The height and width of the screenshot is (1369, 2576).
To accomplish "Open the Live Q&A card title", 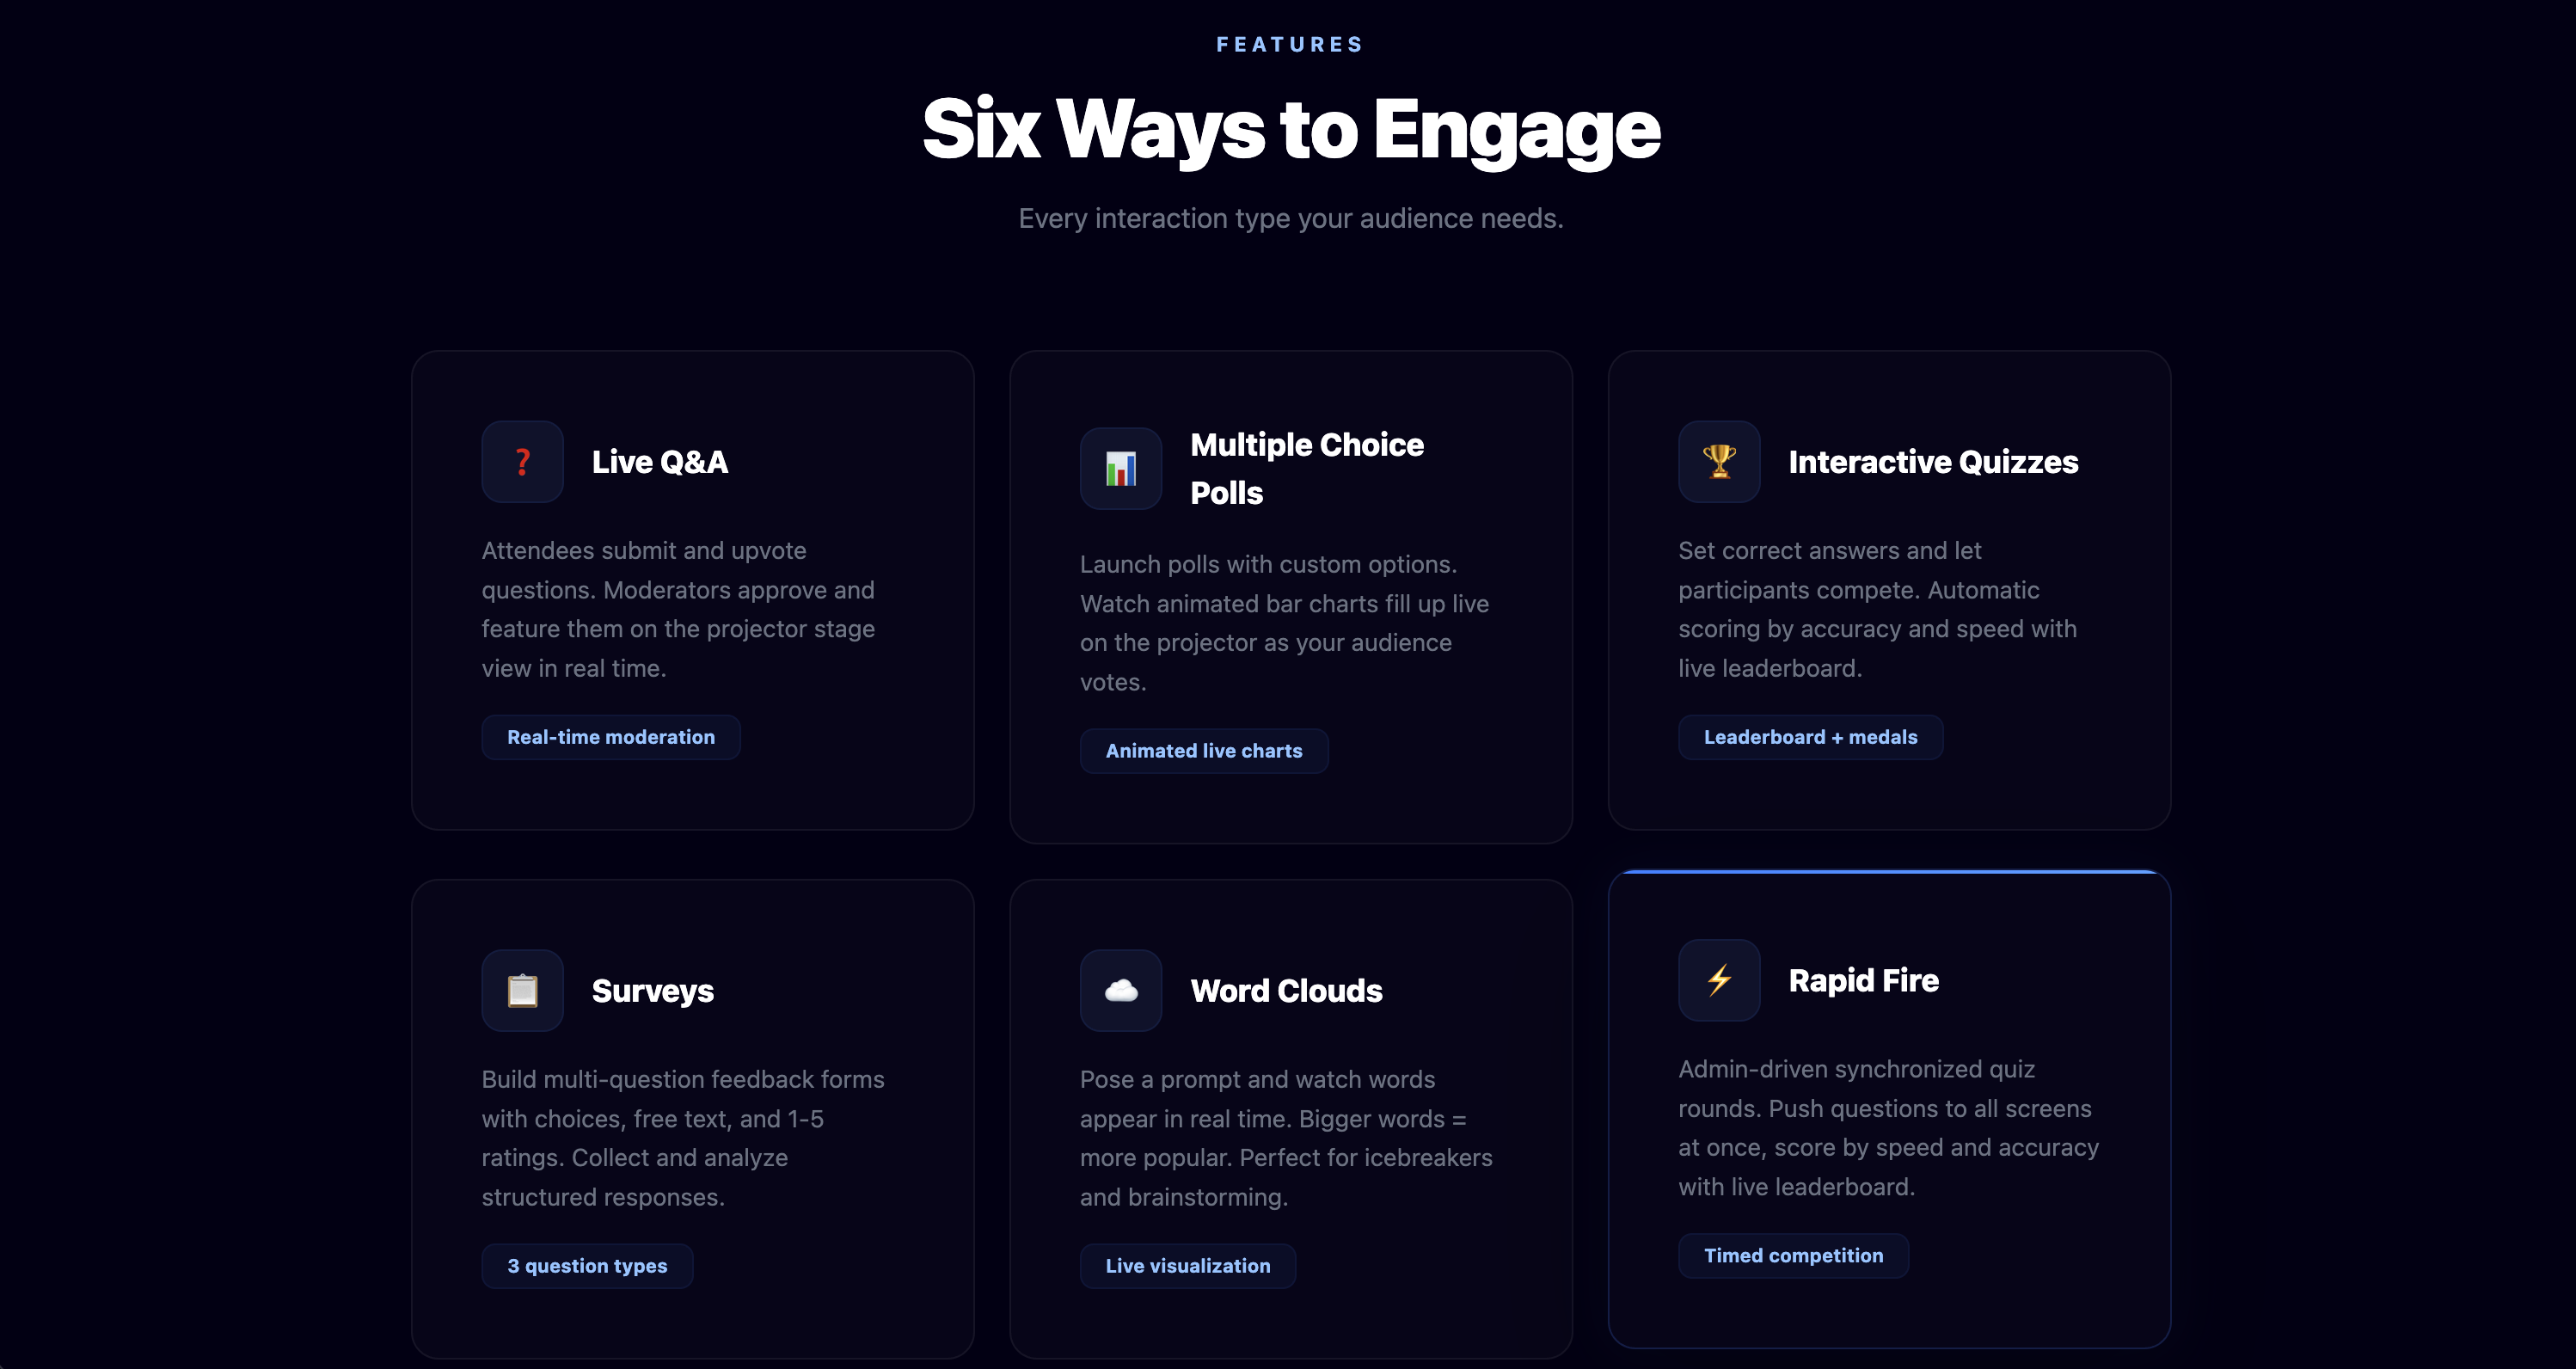I will (x=660, y=462).
